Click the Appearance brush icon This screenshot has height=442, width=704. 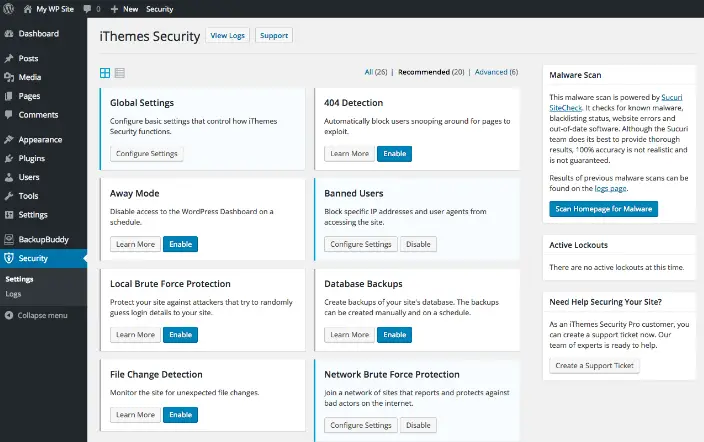click(9, 140)
